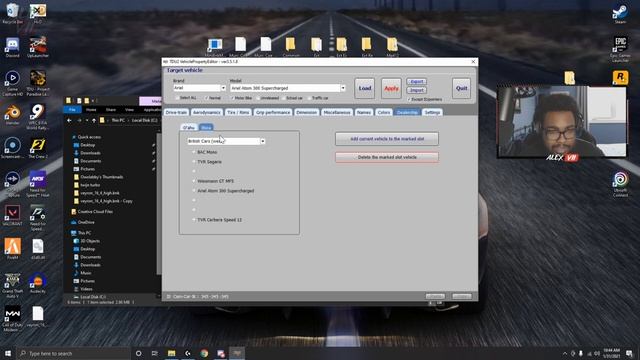The height and width of the screenshot is (360, 640).
Task: Switch to the Drive-train tab
Action: 176,112
